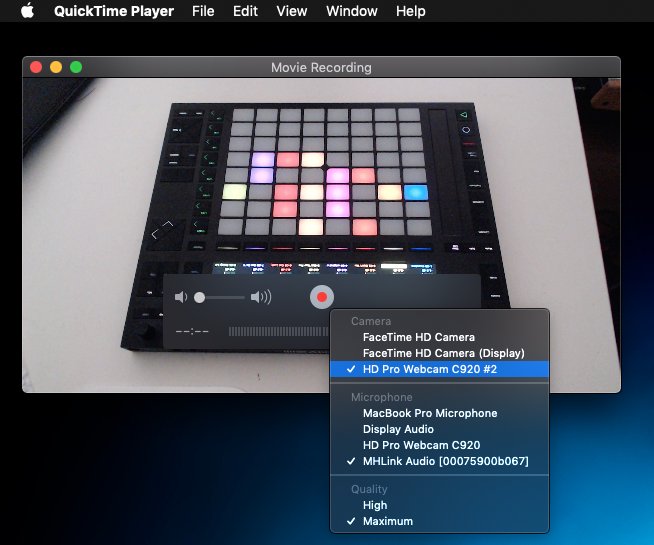Zoom the Movie Recording window with green button
The image size is (654, 545).
tap(76, 67)
